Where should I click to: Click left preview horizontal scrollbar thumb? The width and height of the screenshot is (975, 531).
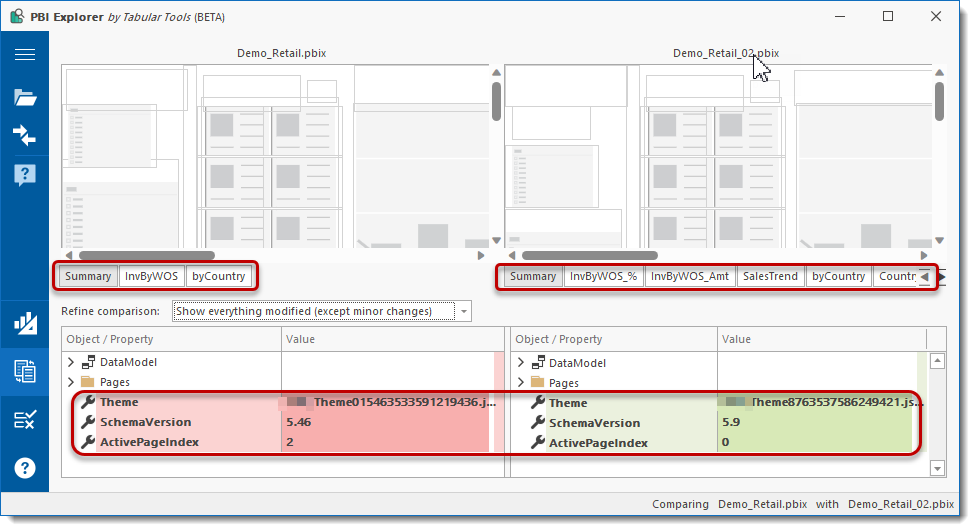(x=147, y=255)
